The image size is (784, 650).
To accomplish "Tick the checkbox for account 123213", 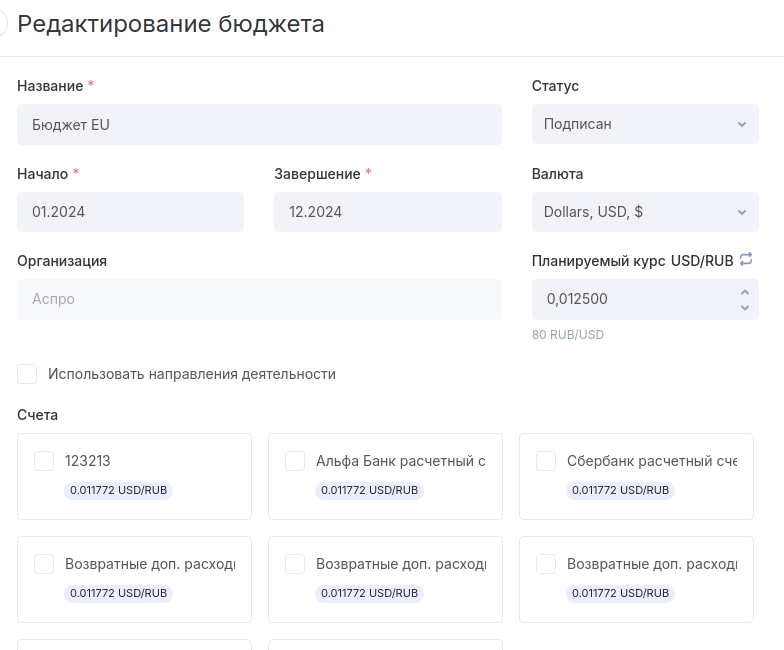I will (44, 461).
